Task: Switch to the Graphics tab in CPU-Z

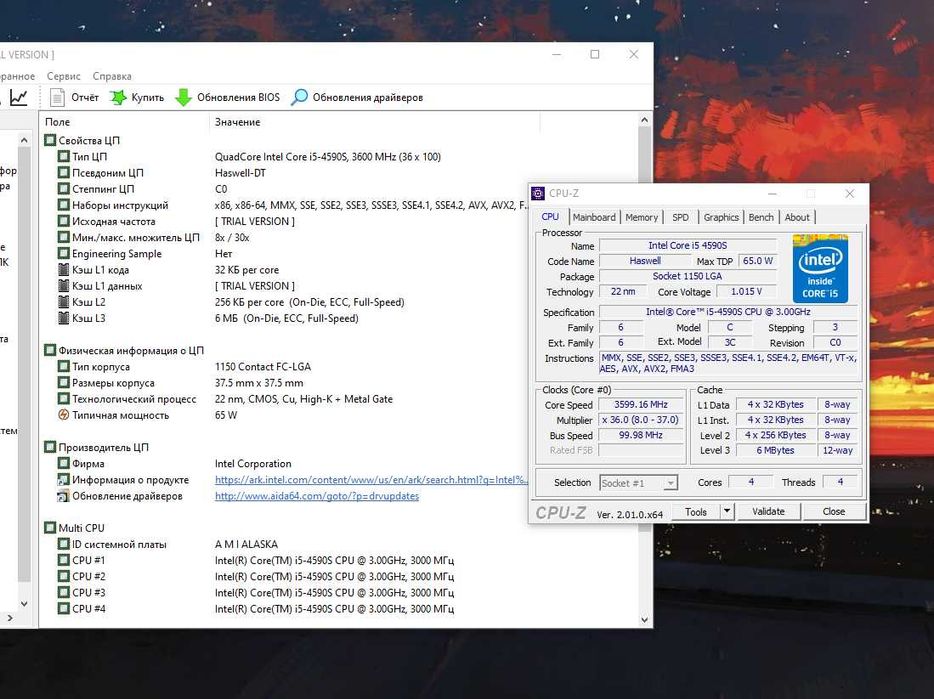Action: pos(721,218)
